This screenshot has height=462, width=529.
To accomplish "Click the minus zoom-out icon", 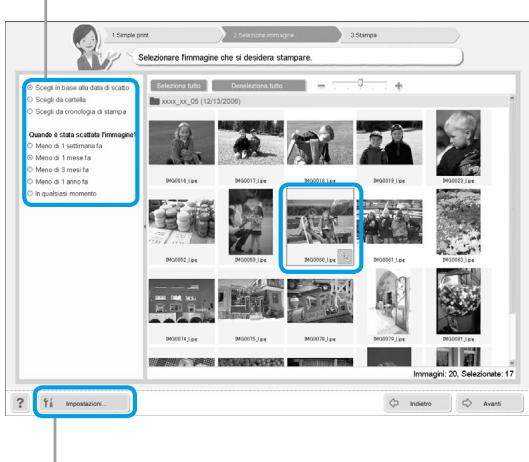I will pos(321,86).
